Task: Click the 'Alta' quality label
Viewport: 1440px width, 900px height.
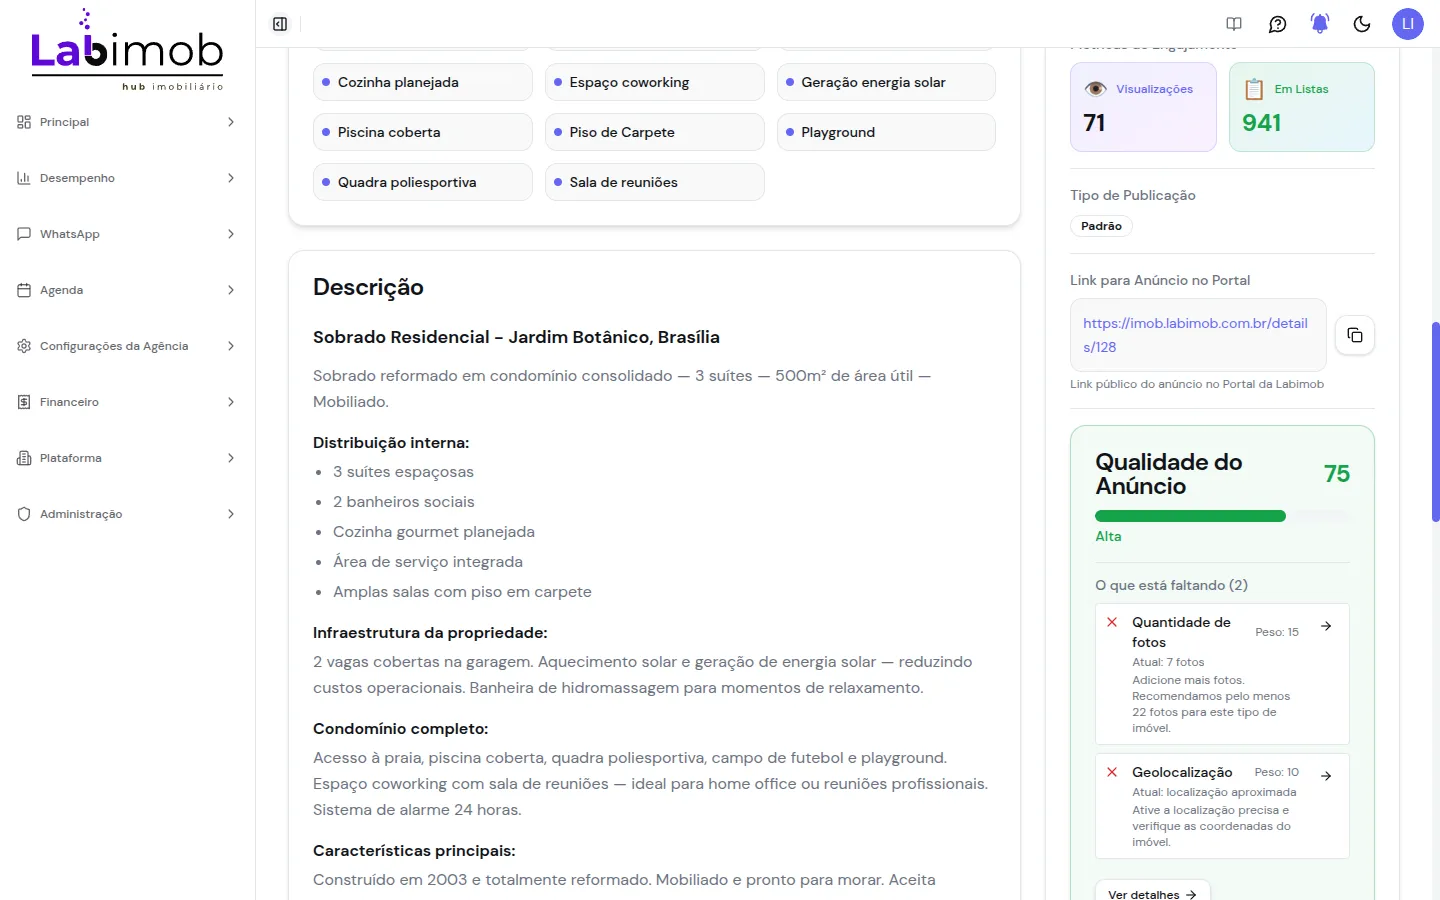Action: 1108,536
